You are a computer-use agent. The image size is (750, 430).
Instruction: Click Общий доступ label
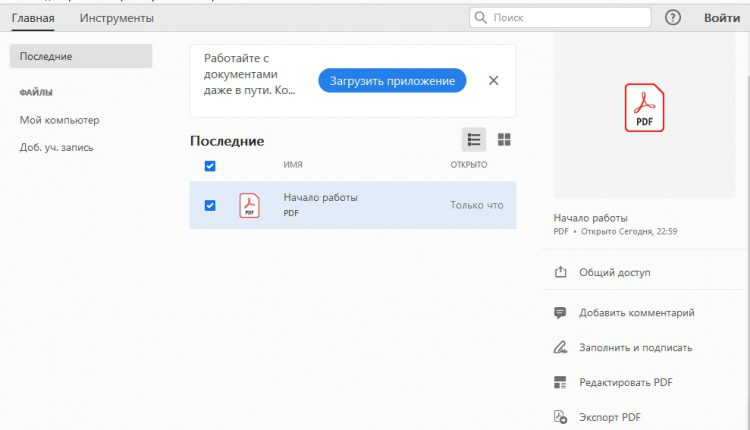coord(615,272)
